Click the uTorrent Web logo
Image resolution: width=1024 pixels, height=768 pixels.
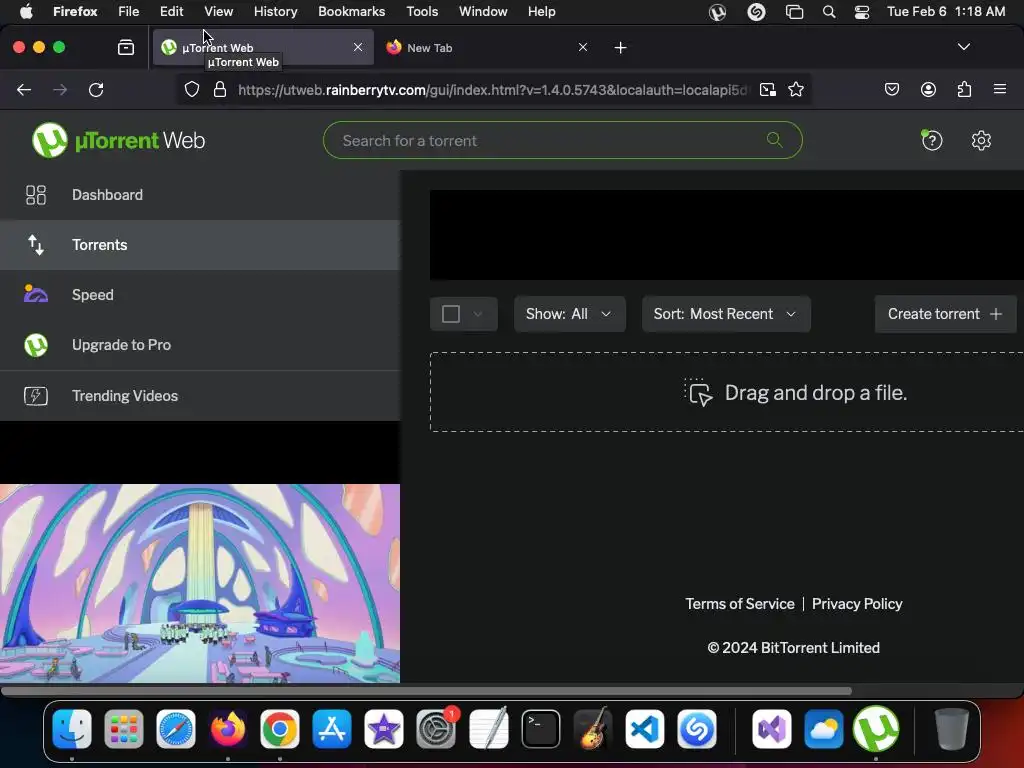pos(119,140)
